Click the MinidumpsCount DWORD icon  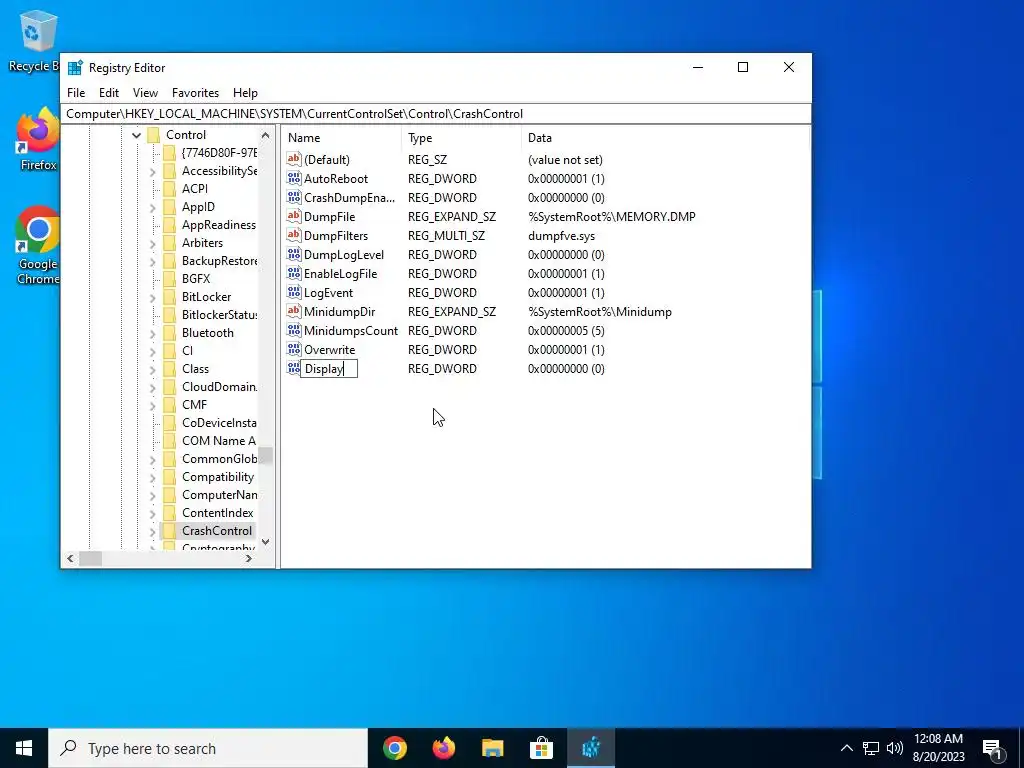(x=294, y=330)
